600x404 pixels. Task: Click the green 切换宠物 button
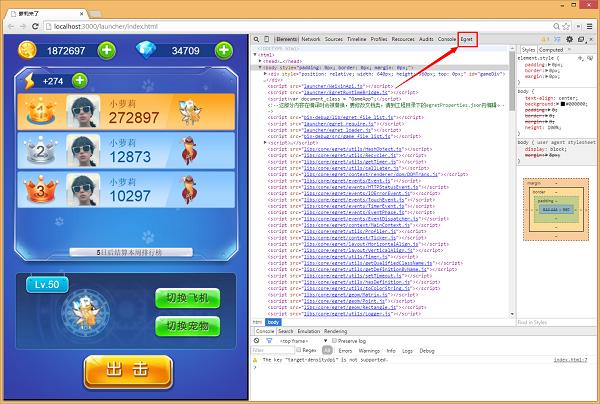click(x=188, y=326)
